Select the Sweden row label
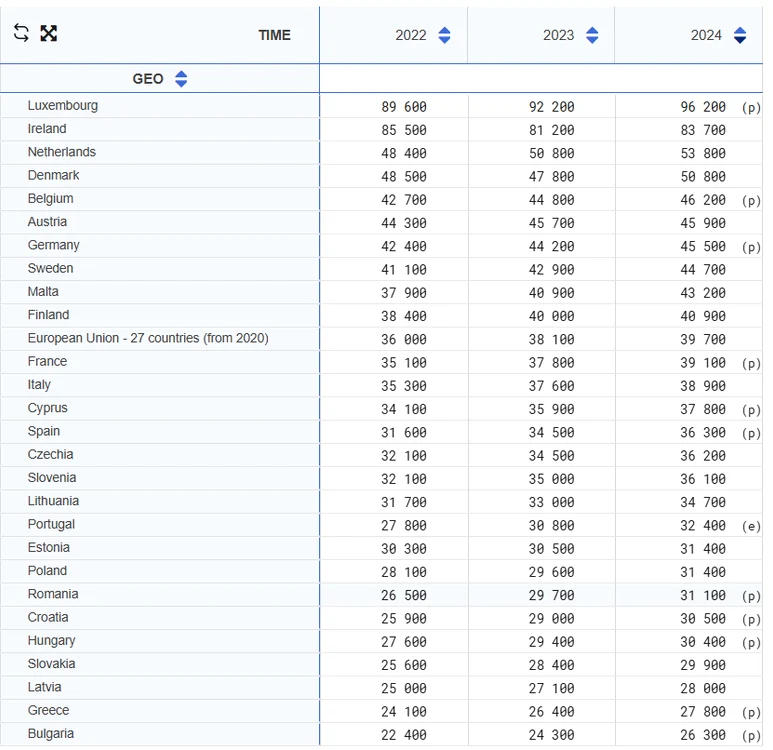This screenshot has height=750, width=773. [50, 268]
